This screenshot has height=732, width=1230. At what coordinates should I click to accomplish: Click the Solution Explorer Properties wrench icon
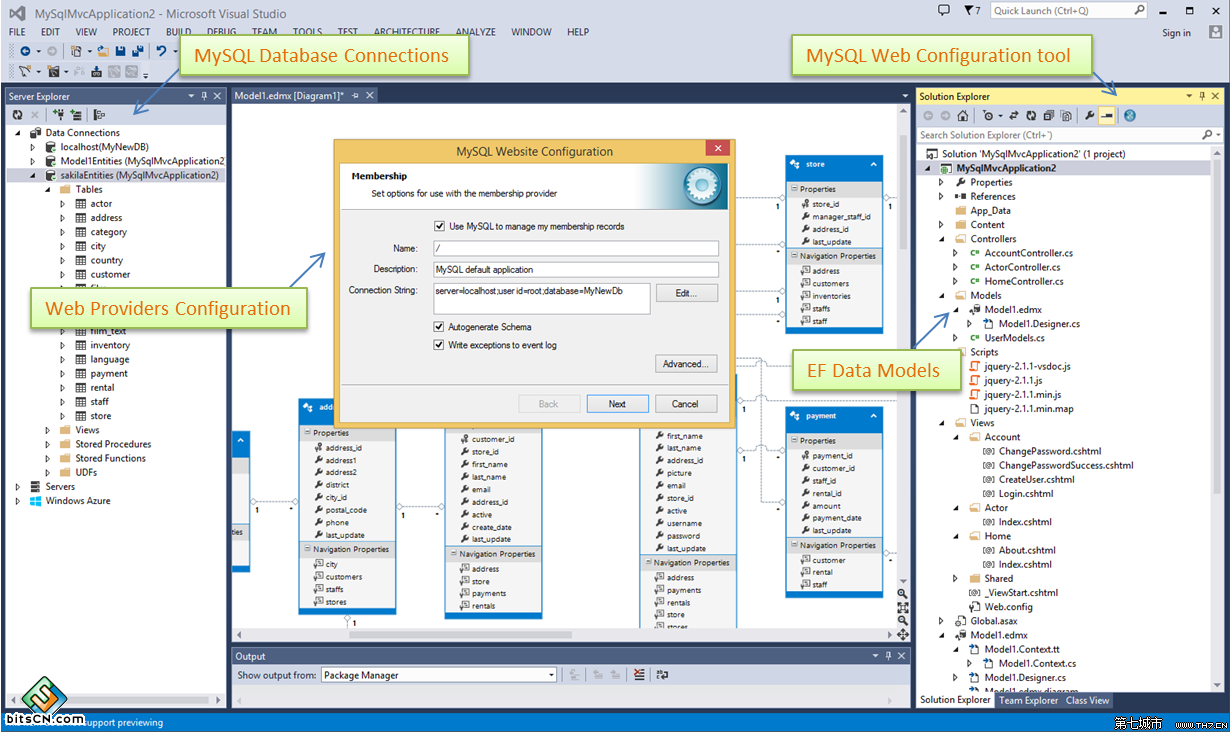[x=1090, y=116]
